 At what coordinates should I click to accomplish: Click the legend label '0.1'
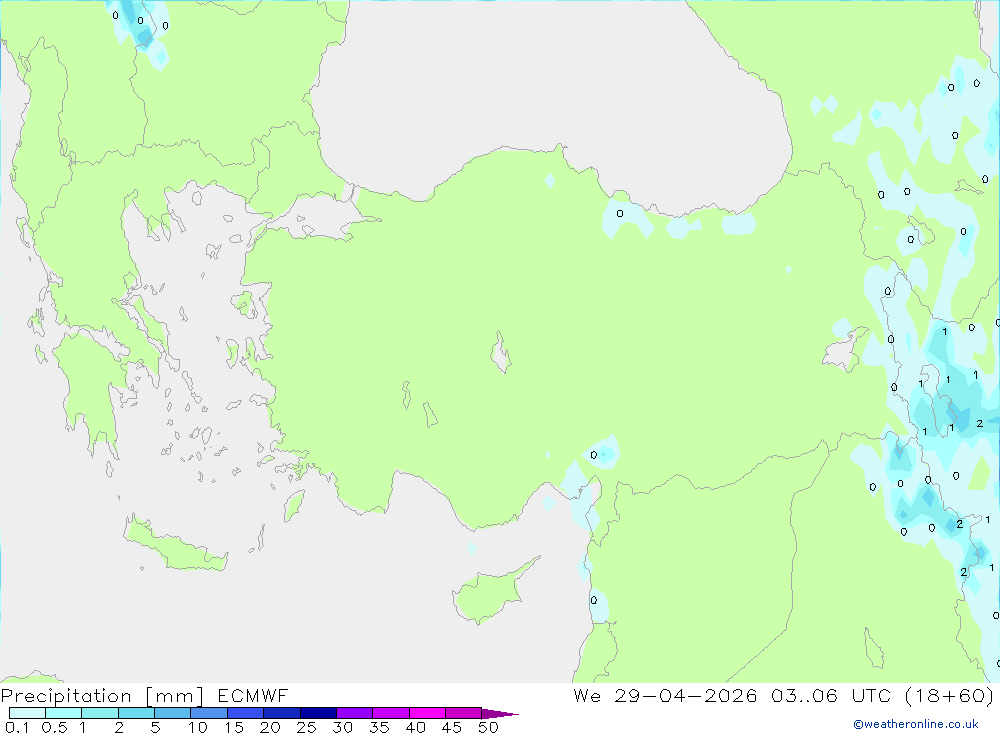click(x=17, y=727)
